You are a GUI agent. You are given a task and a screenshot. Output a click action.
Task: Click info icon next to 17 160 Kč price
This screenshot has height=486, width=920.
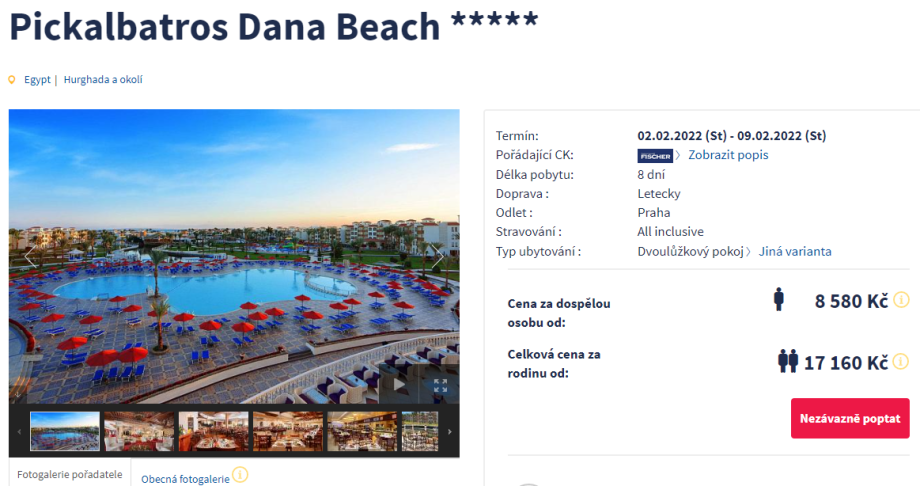pyautogui.click(x=901, y=362)
